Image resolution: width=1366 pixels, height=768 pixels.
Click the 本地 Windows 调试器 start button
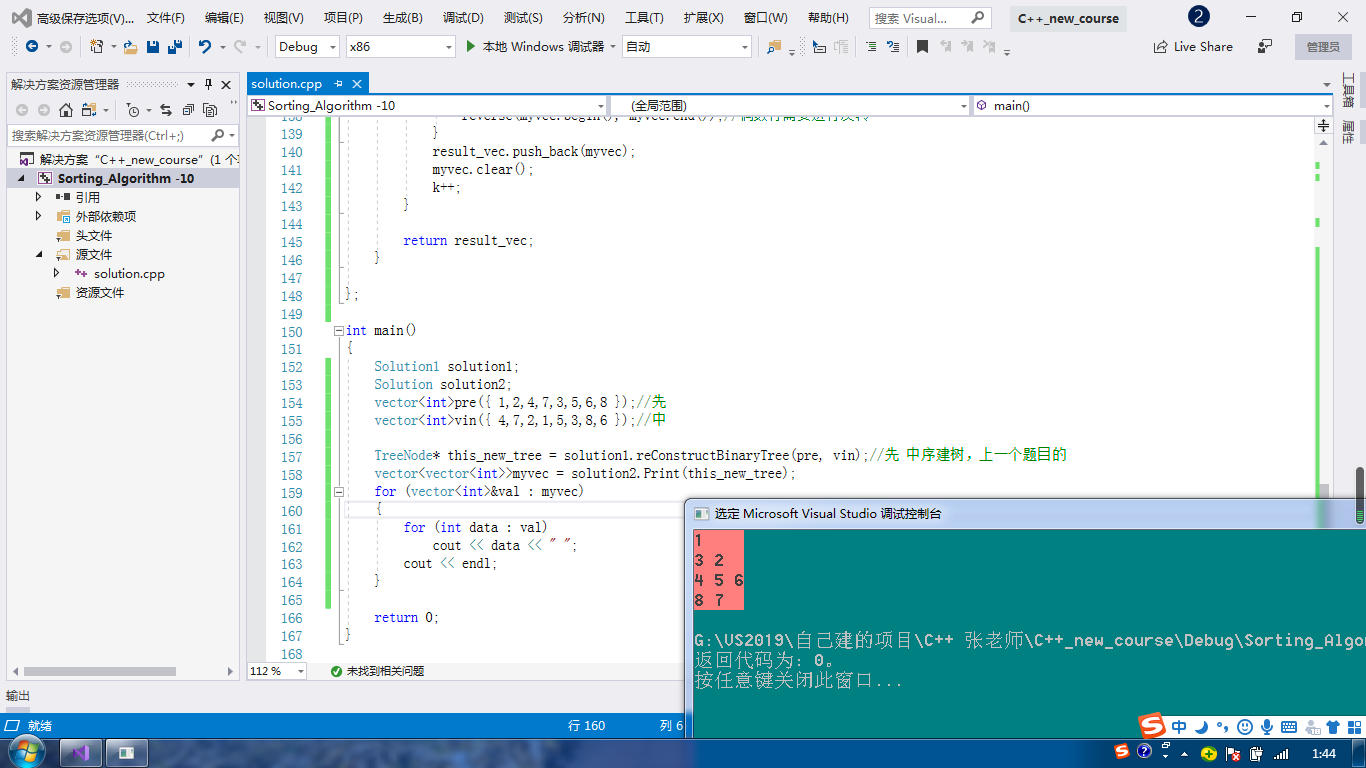pos(534,47)
